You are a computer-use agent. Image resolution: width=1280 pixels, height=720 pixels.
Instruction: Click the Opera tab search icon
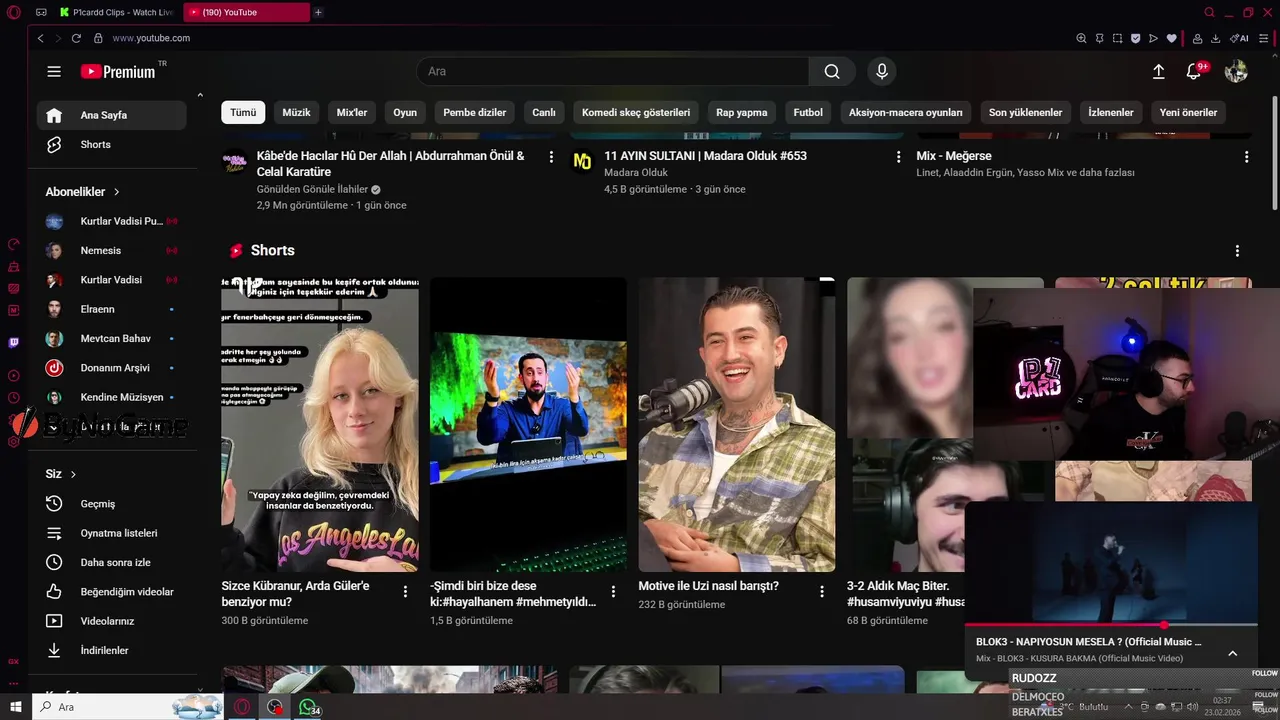point(1209,12)
